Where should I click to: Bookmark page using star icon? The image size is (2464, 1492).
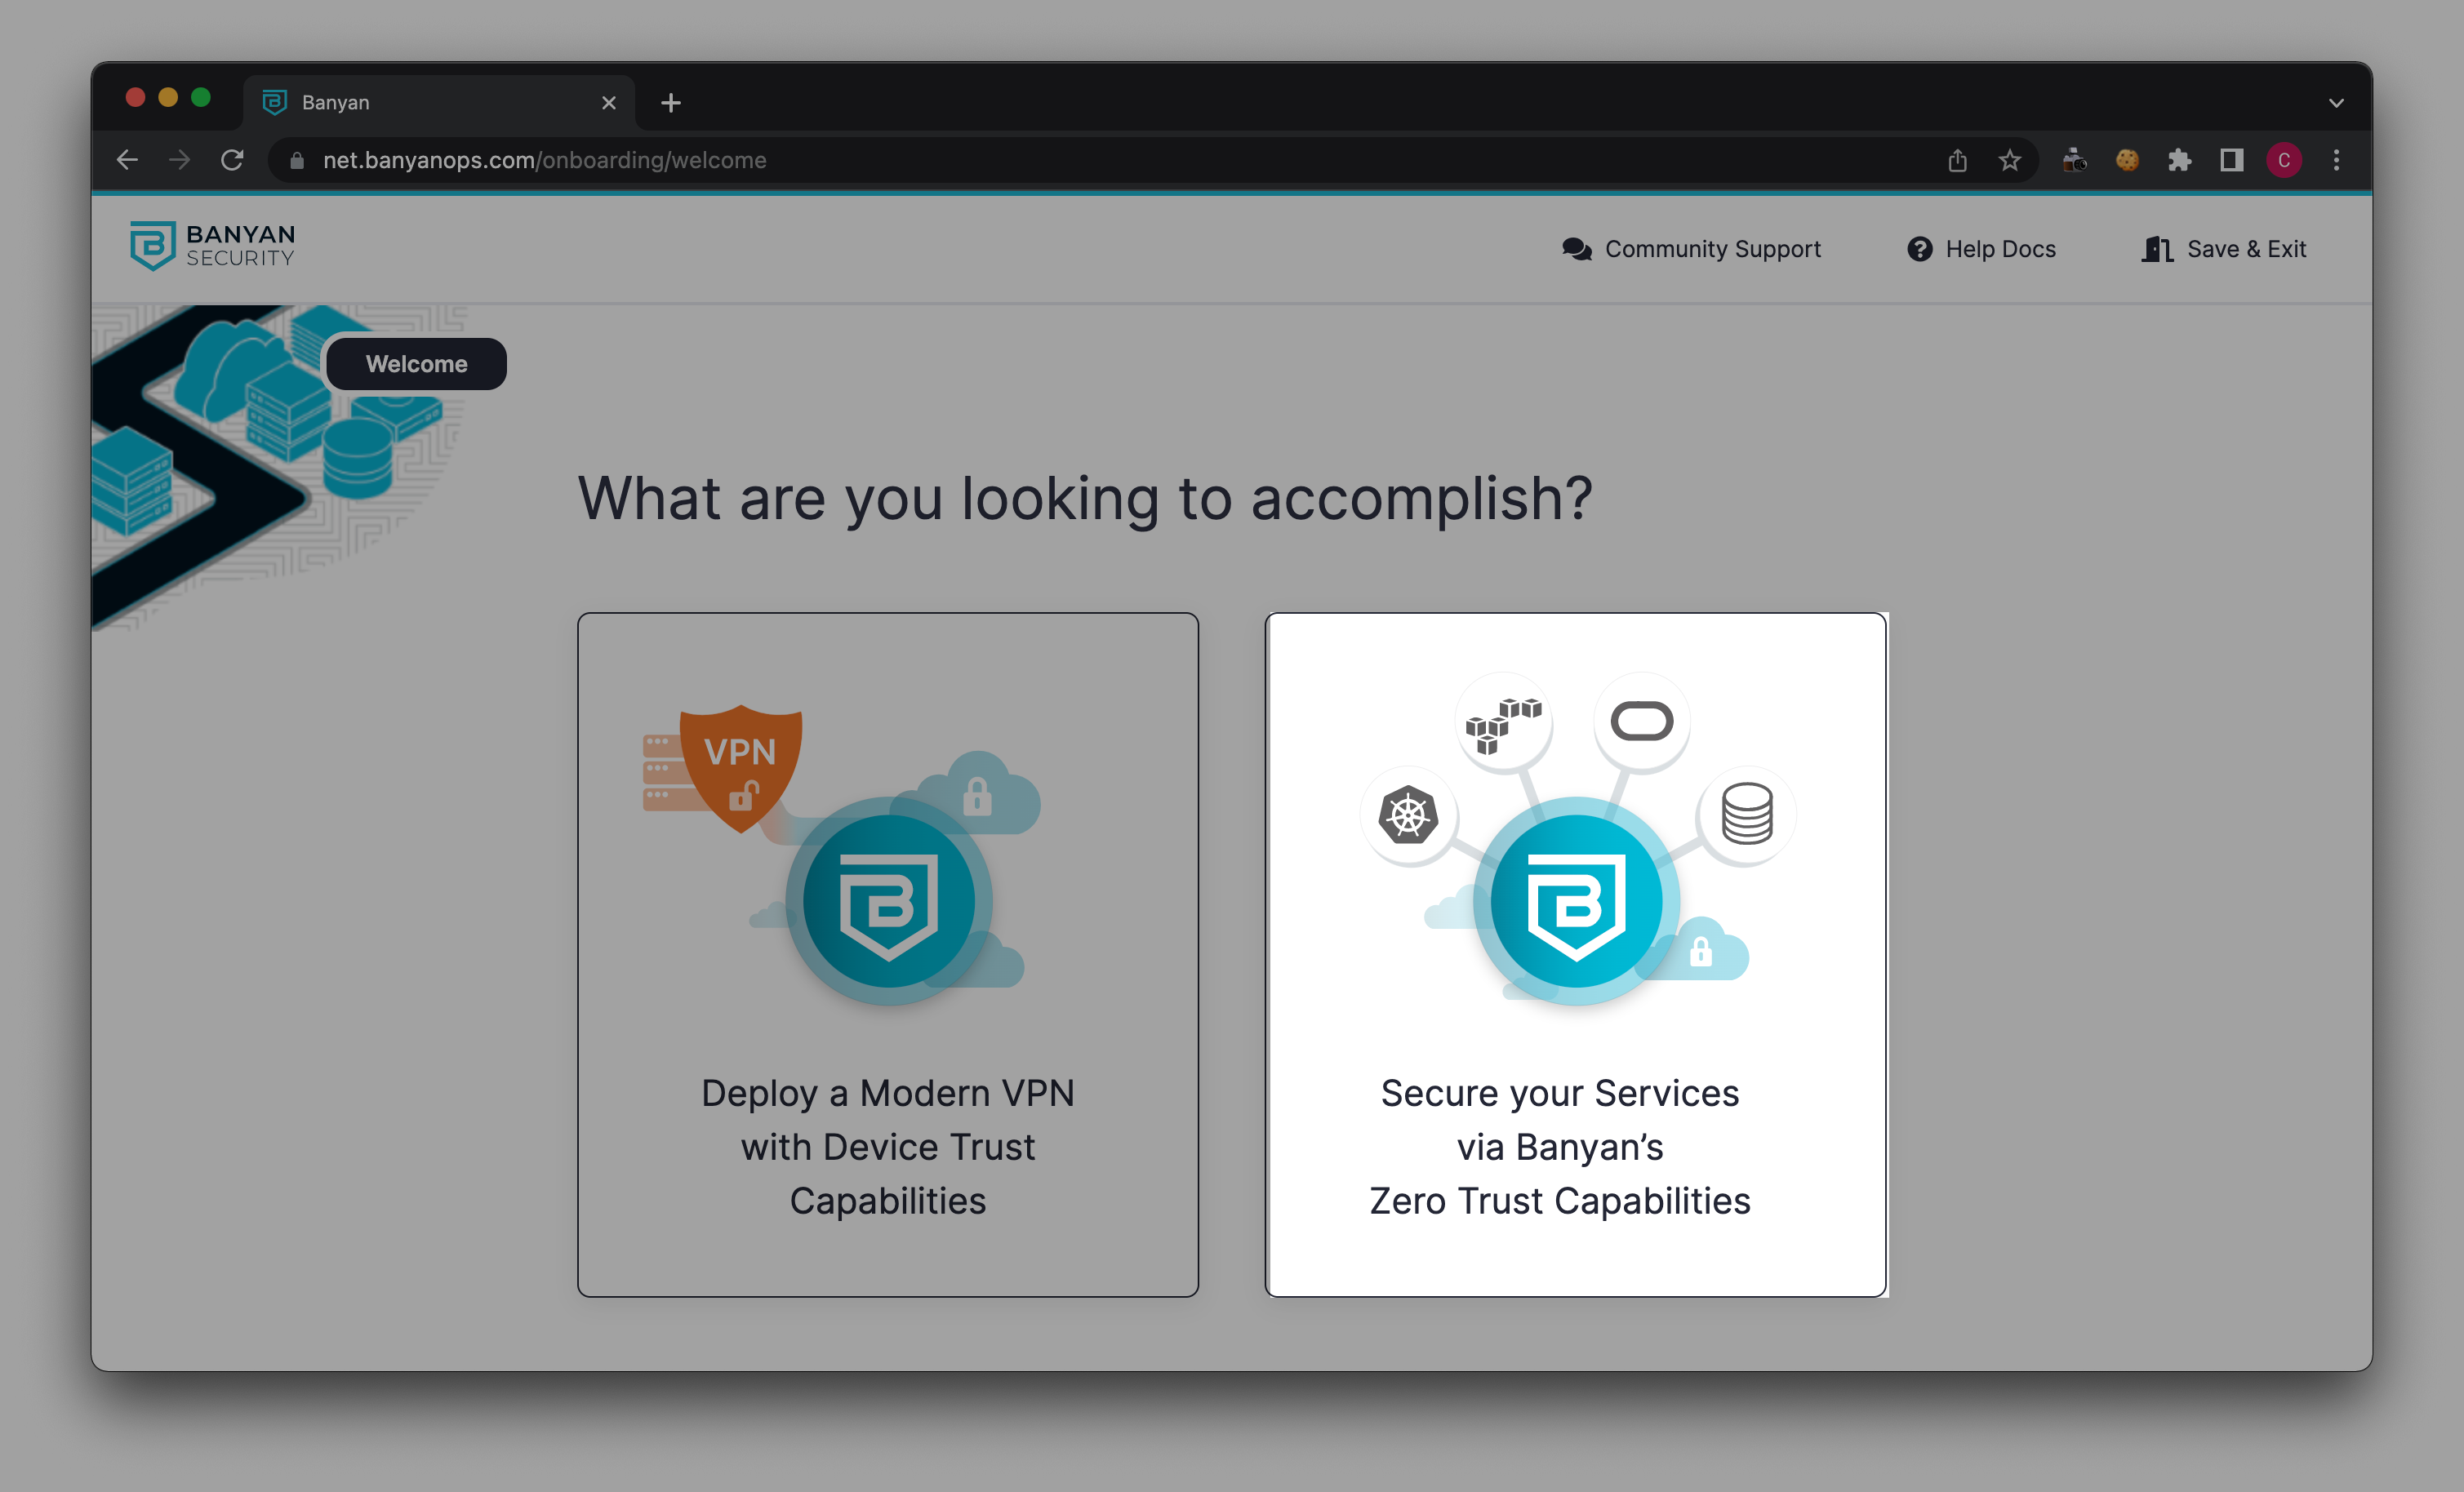click(2009, 160)
